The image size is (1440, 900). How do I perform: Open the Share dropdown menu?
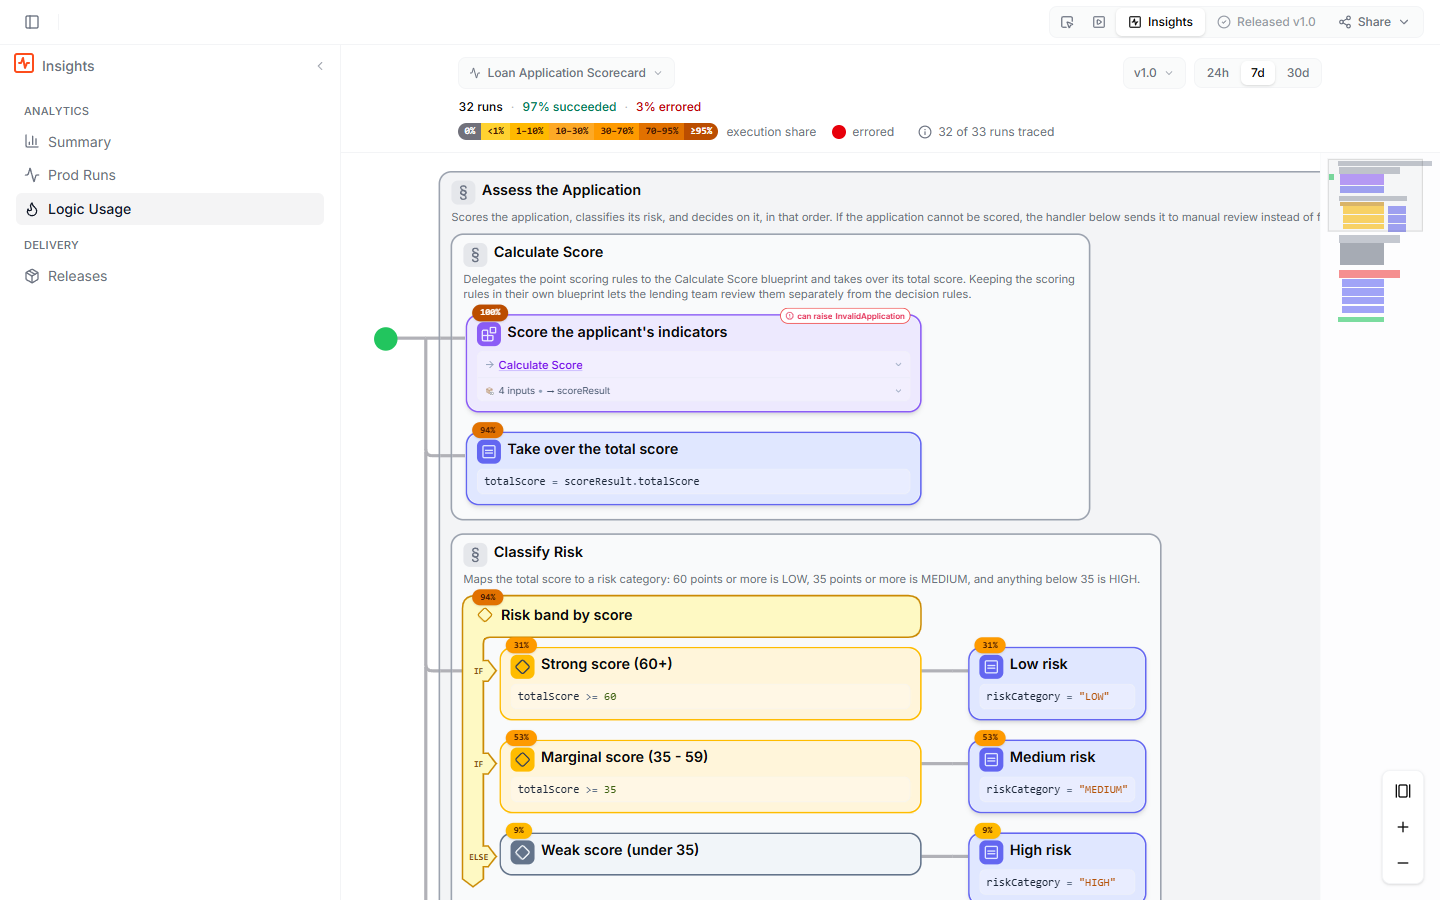coord(1374,22)
